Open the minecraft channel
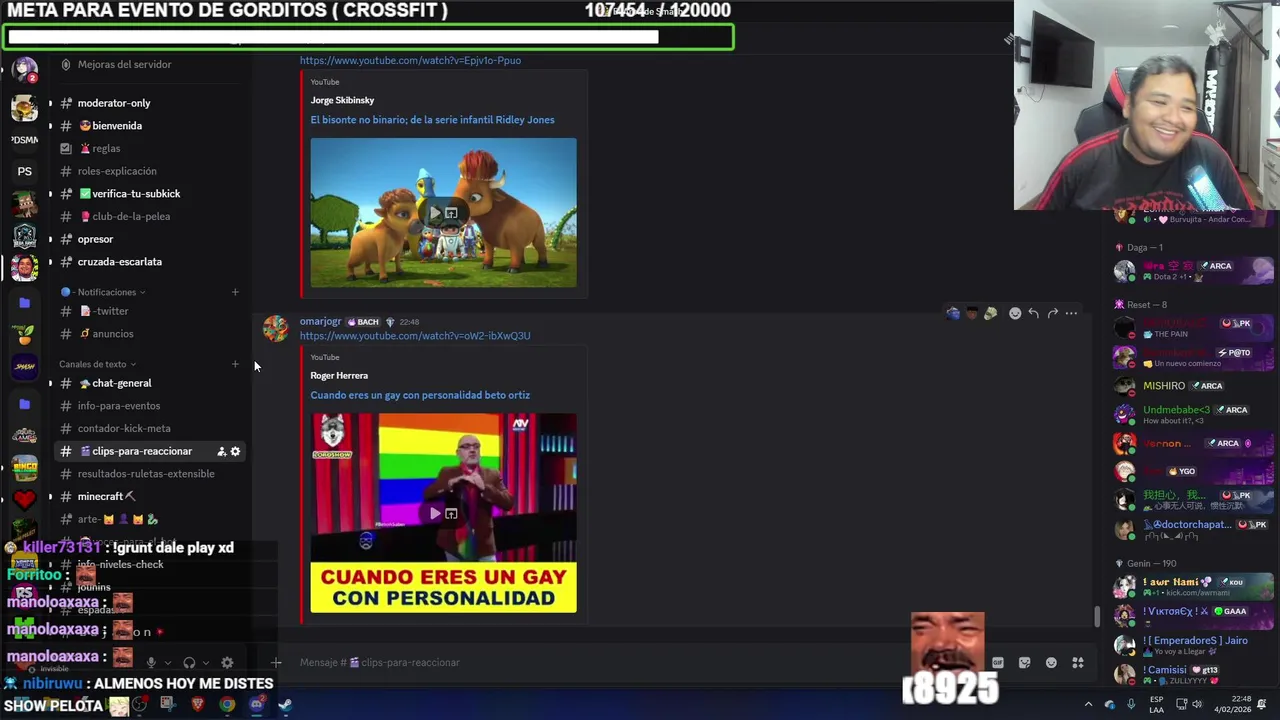Viewport: 1280px width, 720px height. tap(106, 496)
